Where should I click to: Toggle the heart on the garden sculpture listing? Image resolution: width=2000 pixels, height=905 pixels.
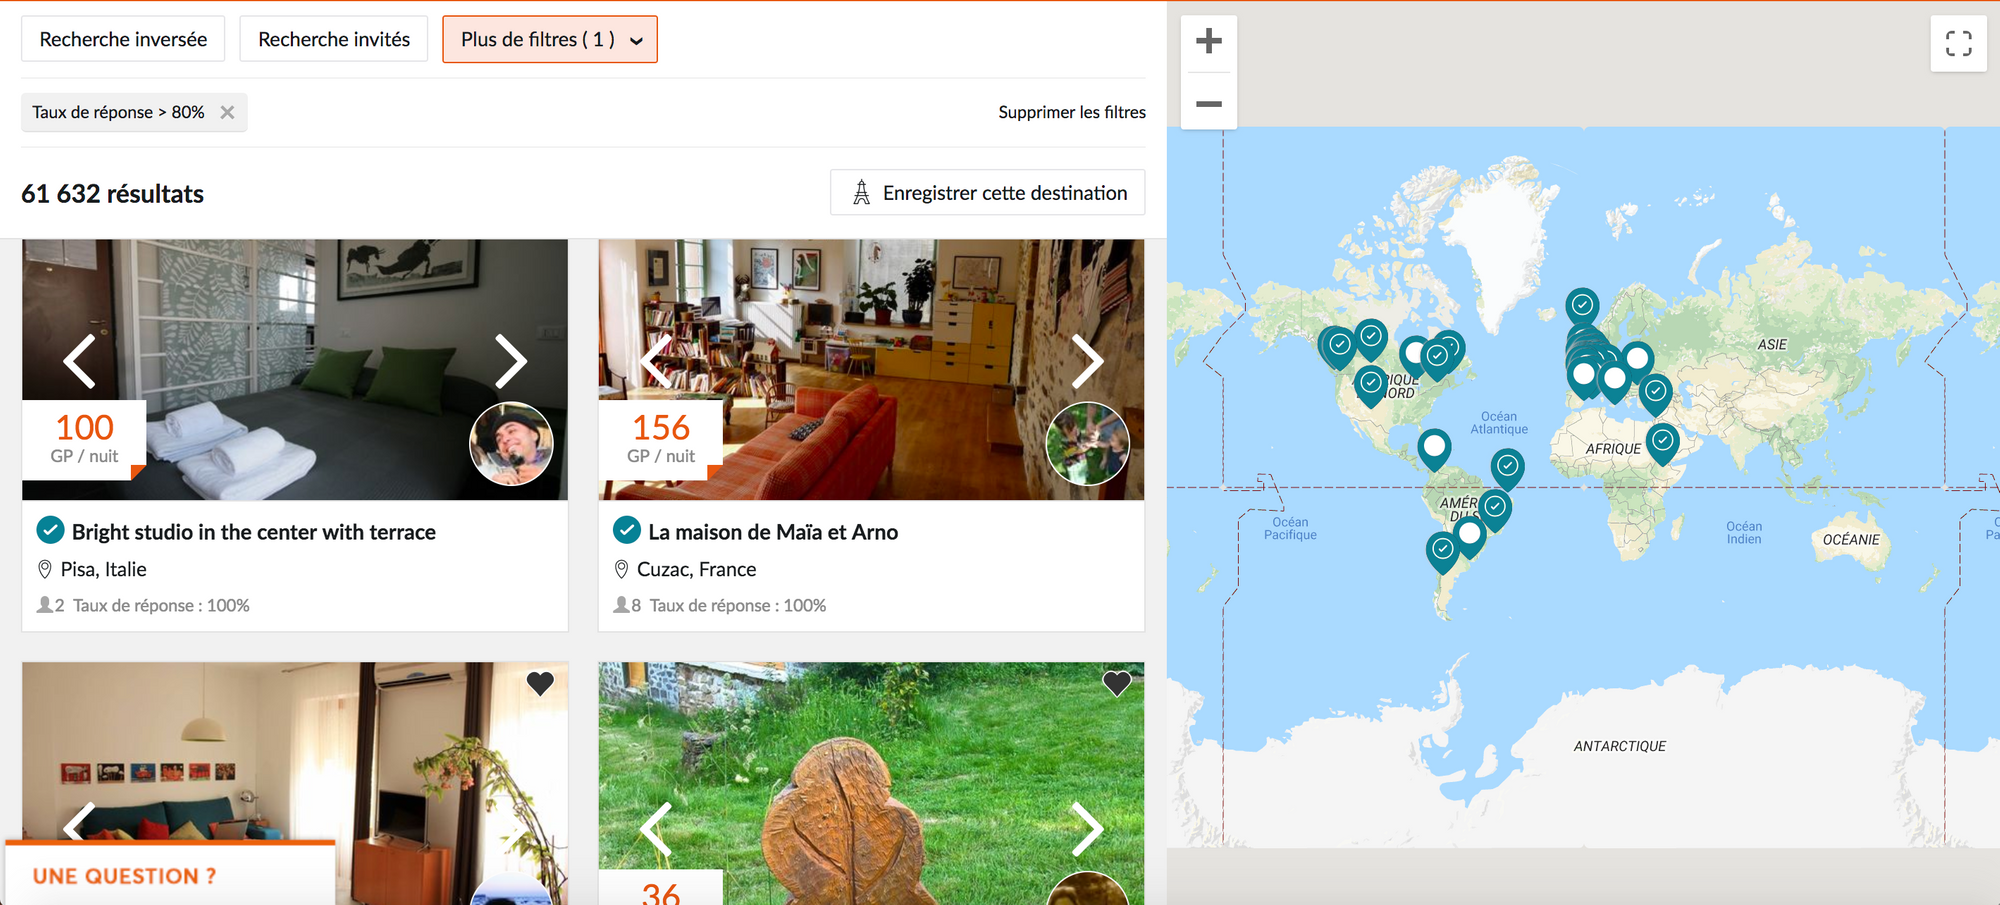(1117, 684)
